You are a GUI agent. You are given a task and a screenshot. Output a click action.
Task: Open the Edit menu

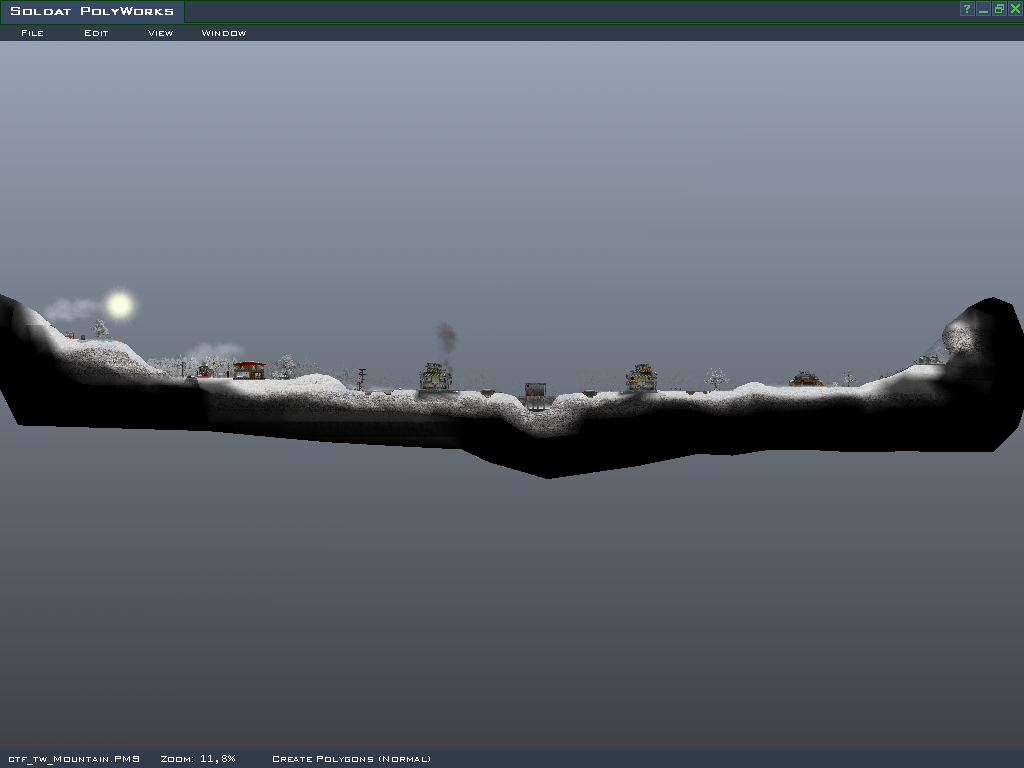(96, 33)
